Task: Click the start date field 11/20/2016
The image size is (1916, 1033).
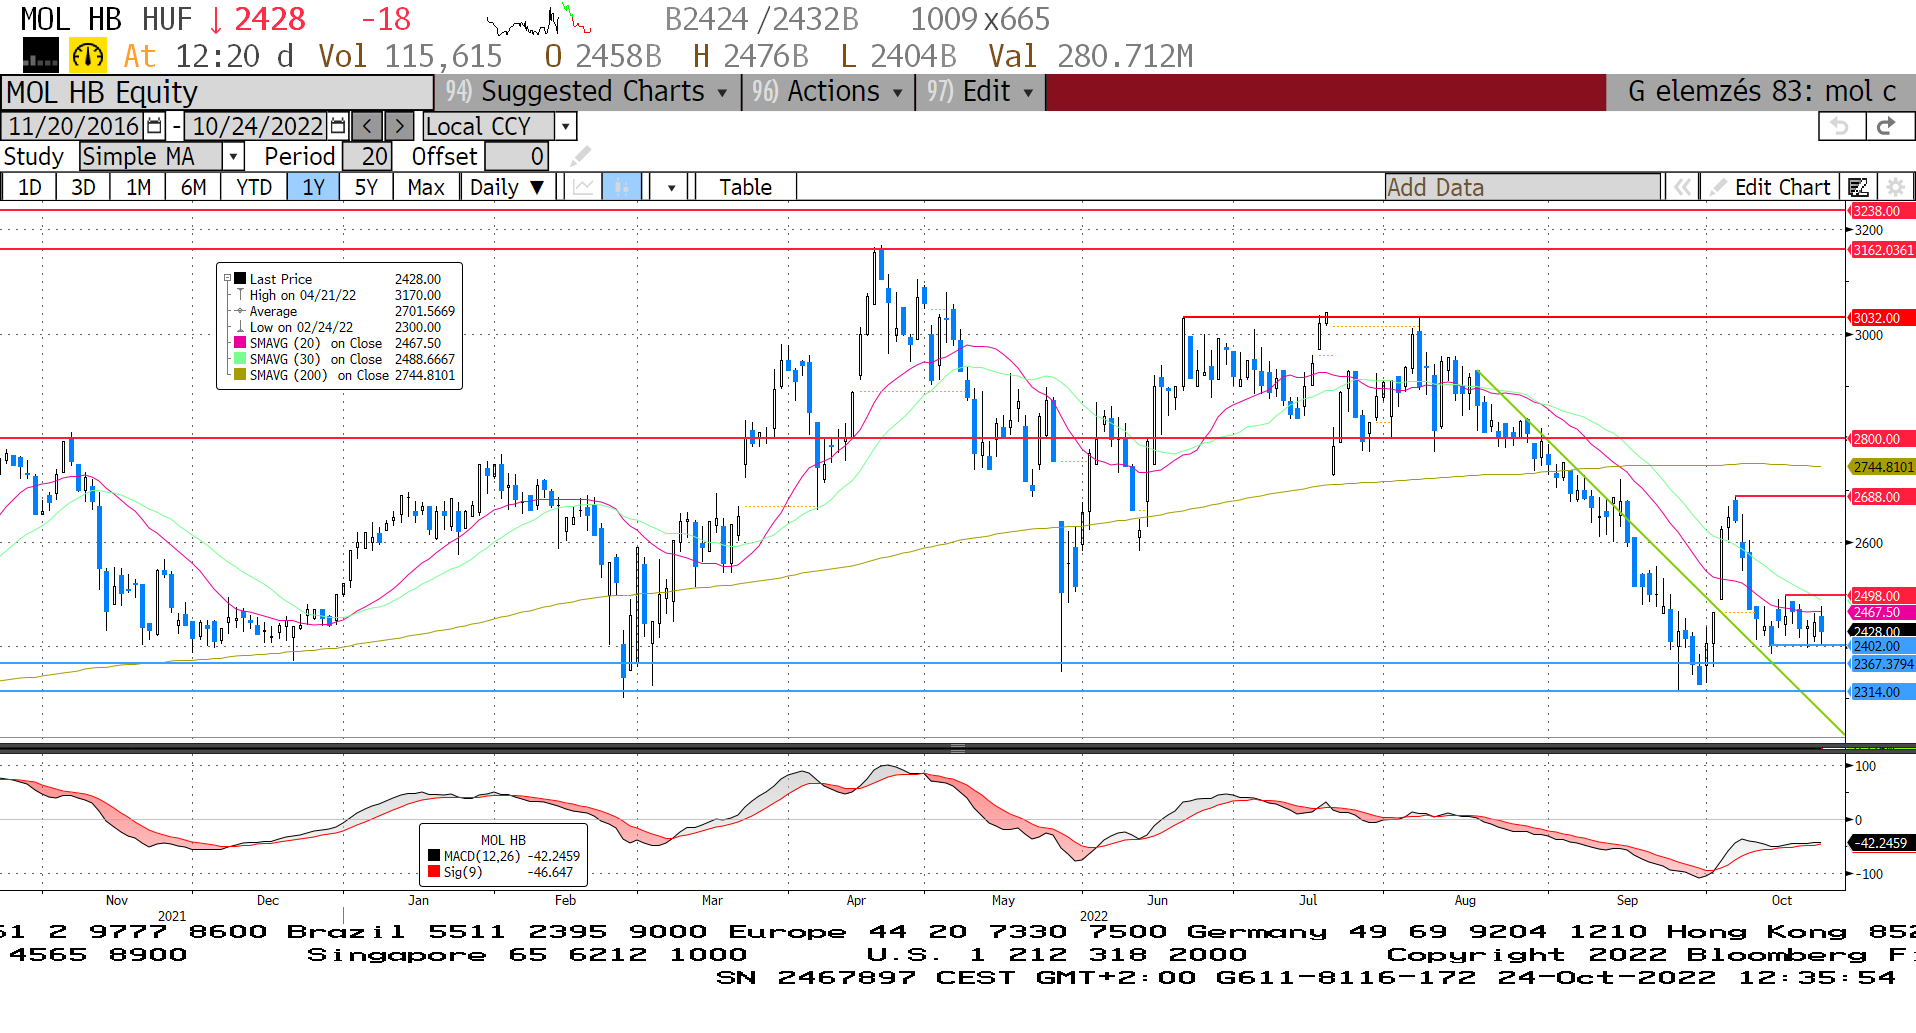Action: pos(74,126)
